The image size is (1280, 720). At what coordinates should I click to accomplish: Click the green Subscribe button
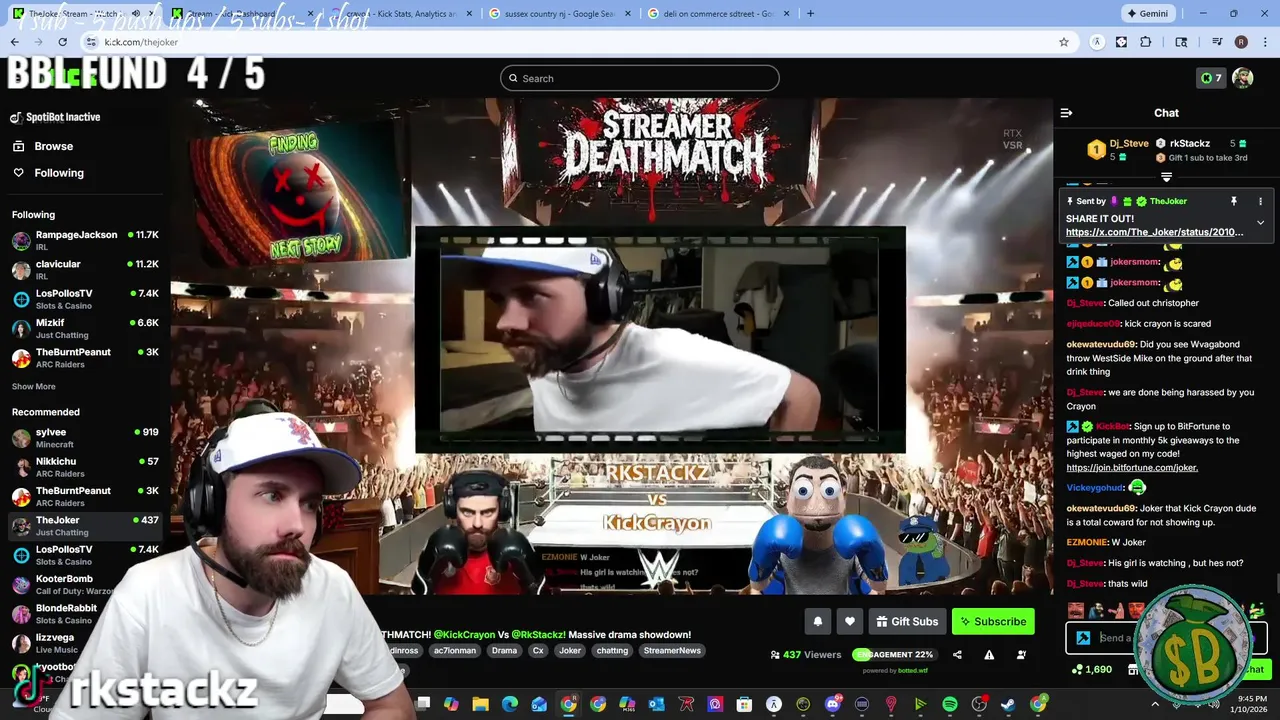[x=993, y=621]
